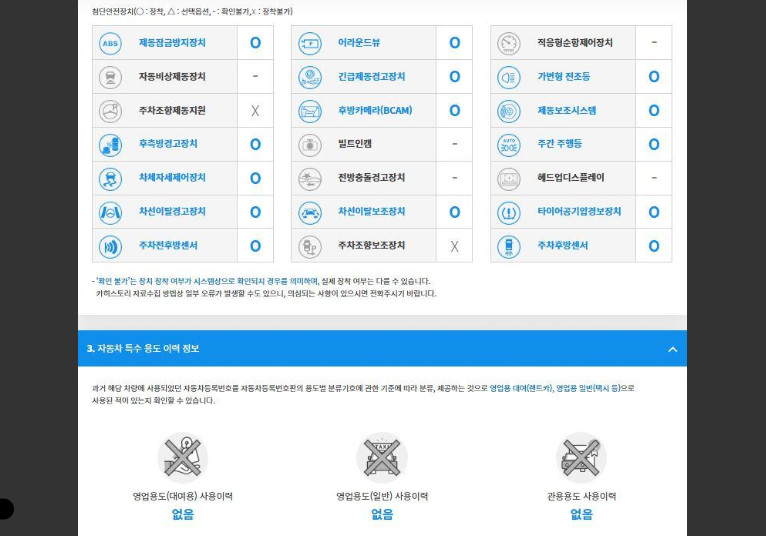This screenshot has height=536, width=766.
Task: Click the O status for 주차후방센서
Action: [654, 246]
